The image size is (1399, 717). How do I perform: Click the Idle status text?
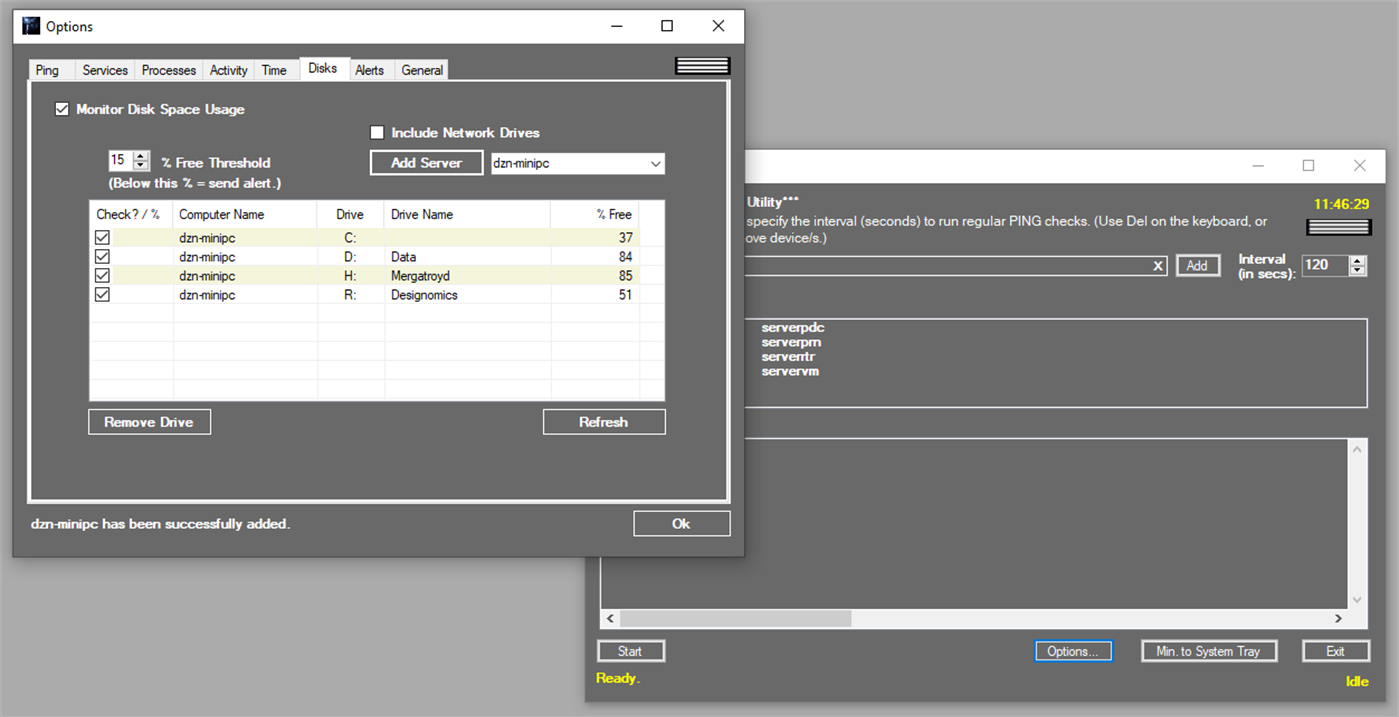tap(1357, 682)
